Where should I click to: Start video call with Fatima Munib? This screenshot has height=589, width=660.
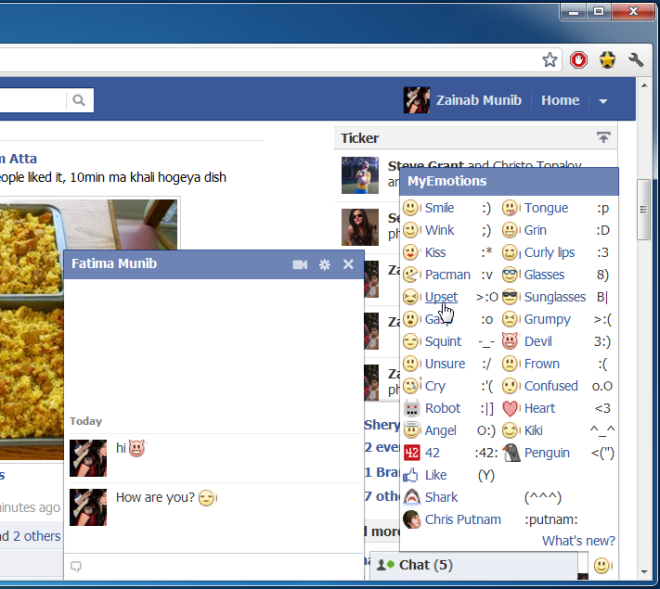[300, 264]
